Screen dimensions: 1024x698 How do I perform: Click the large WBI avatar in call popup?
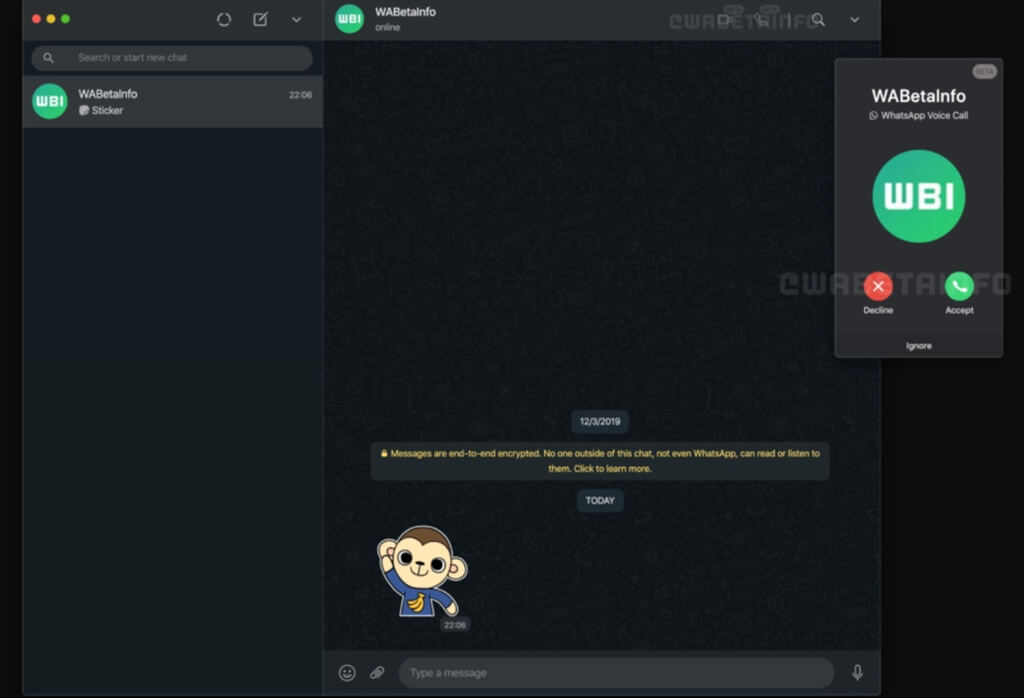tap(918, 196)
